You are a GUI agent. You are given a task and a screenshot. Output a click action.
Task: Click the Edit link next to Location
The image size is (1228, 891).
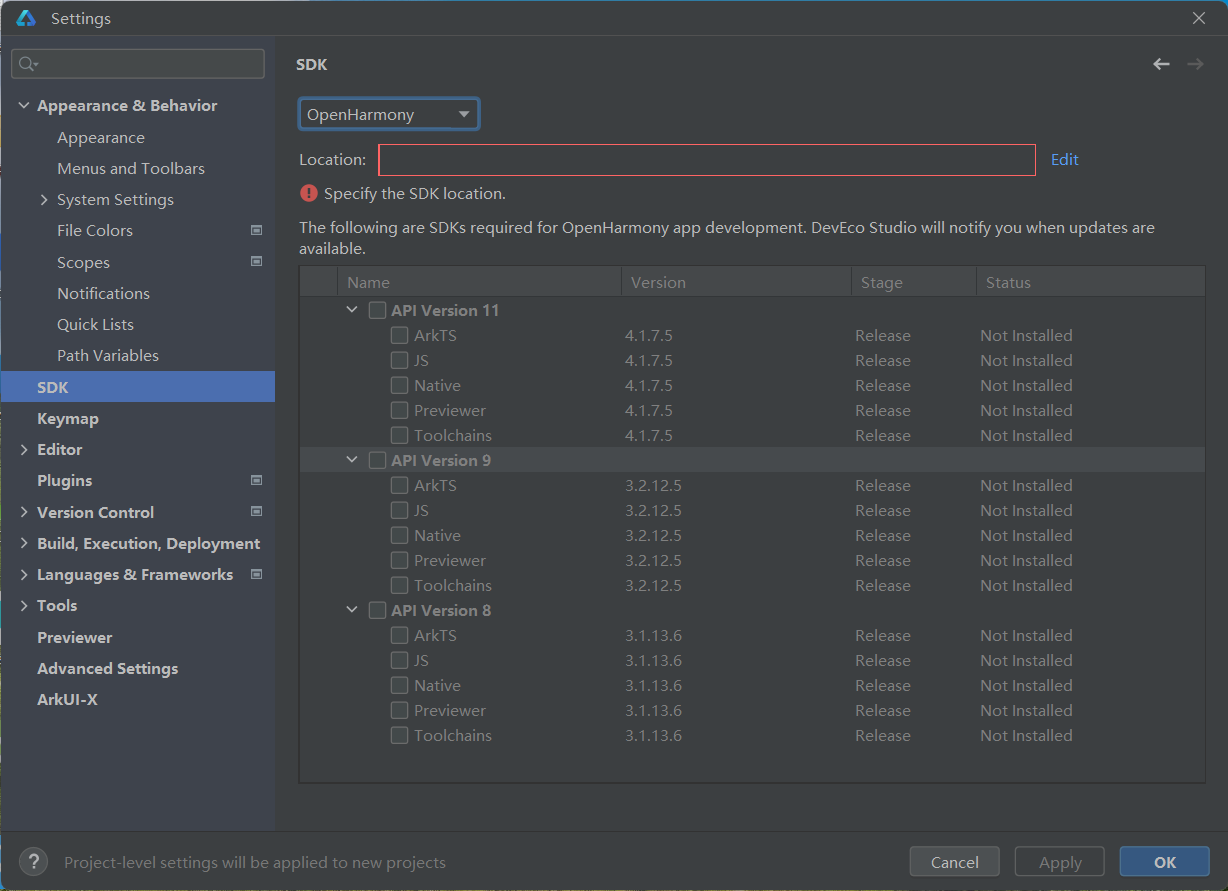[1064, 160]
